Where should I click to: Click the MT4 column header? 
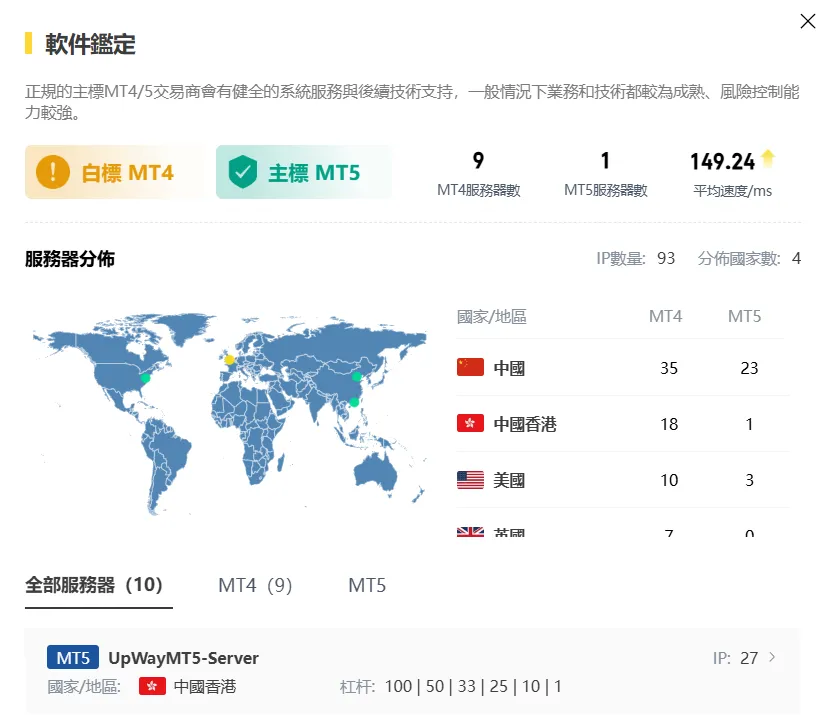pos(666,316)
